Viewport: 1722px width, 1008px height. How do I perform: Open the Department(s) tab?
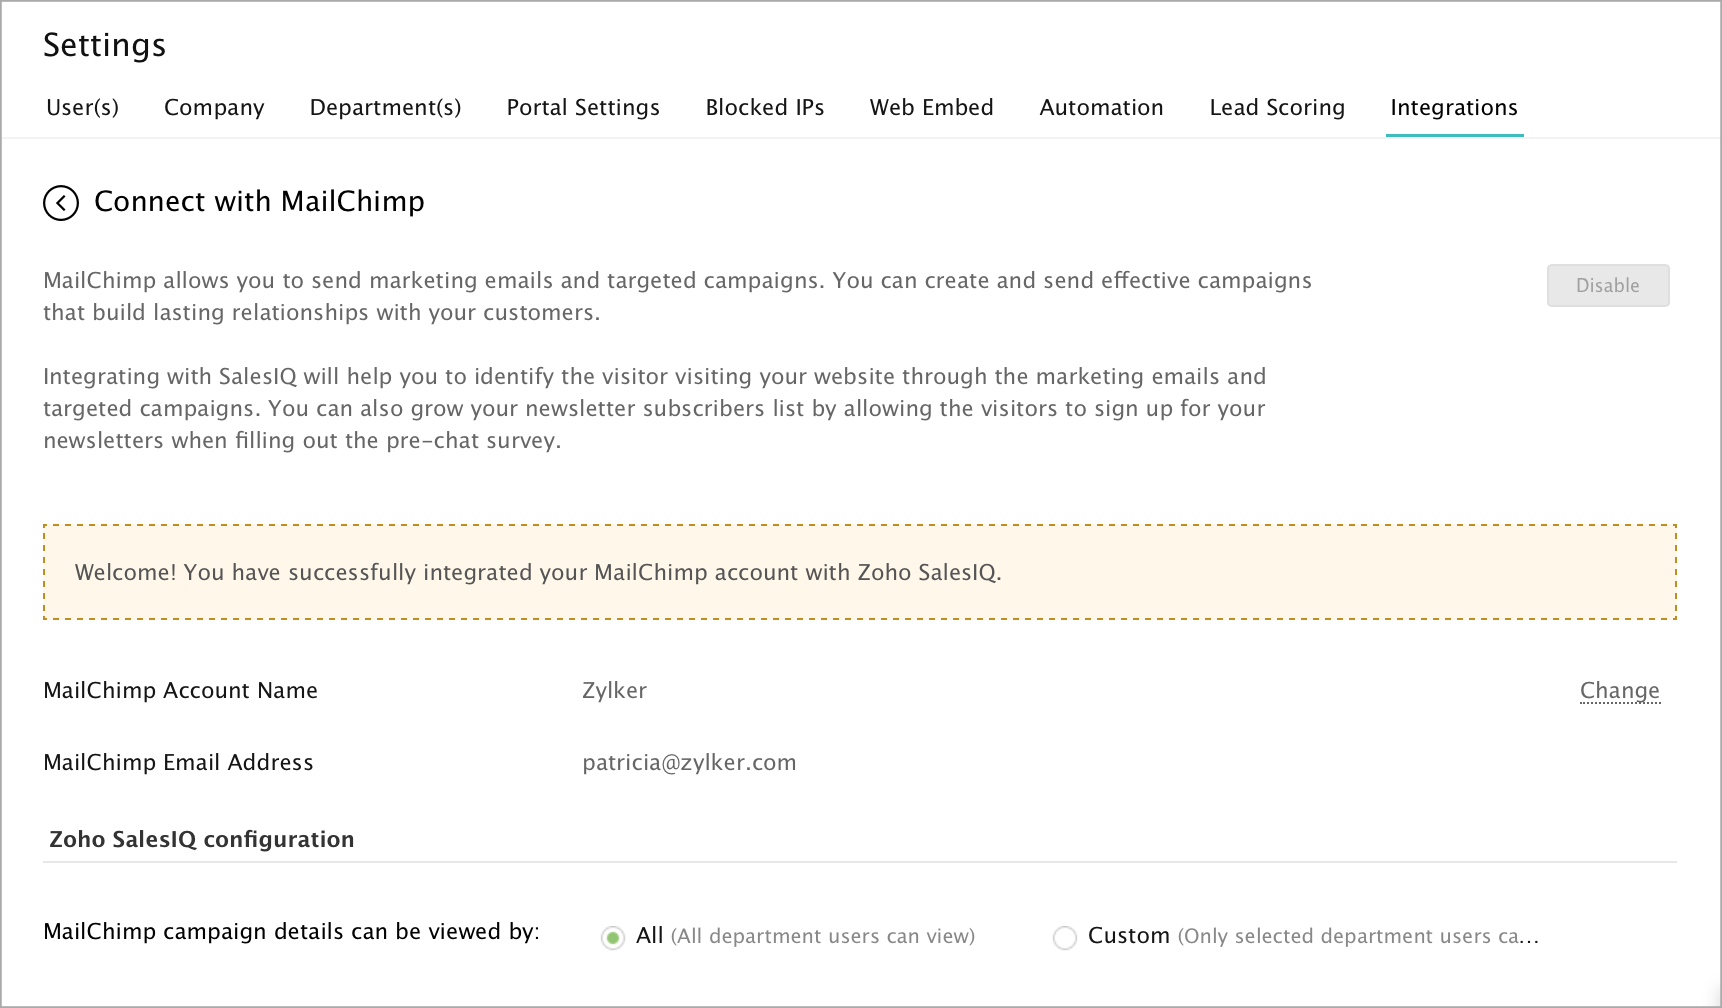tap(386, 107)
